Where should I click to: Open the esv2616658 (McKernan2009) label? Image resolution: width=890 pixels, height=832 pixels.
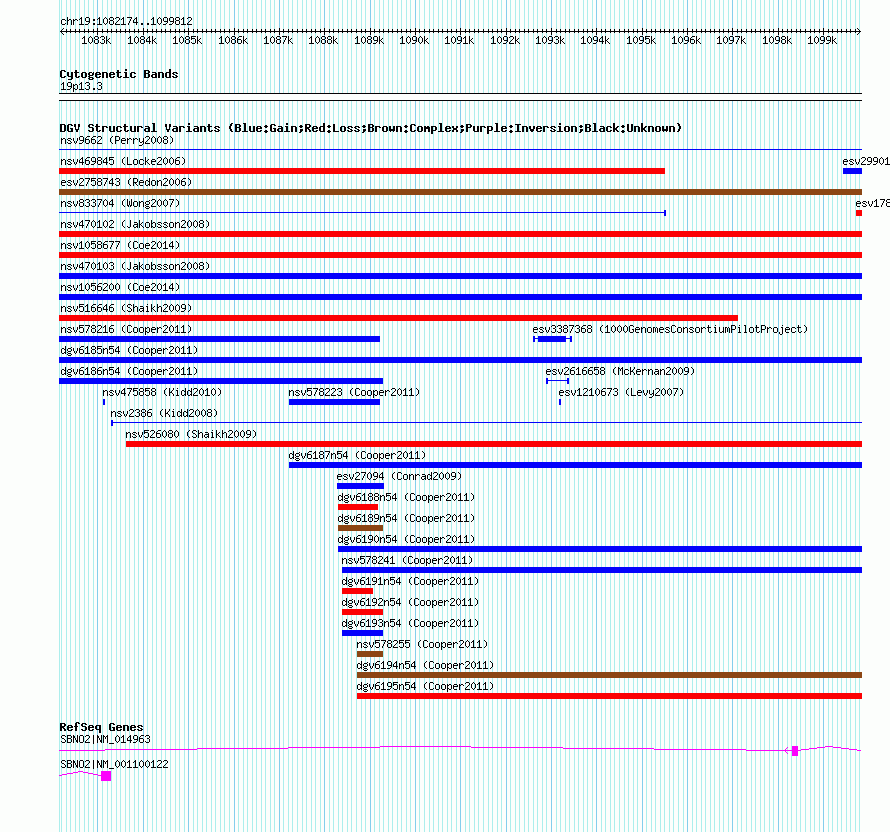620,371
